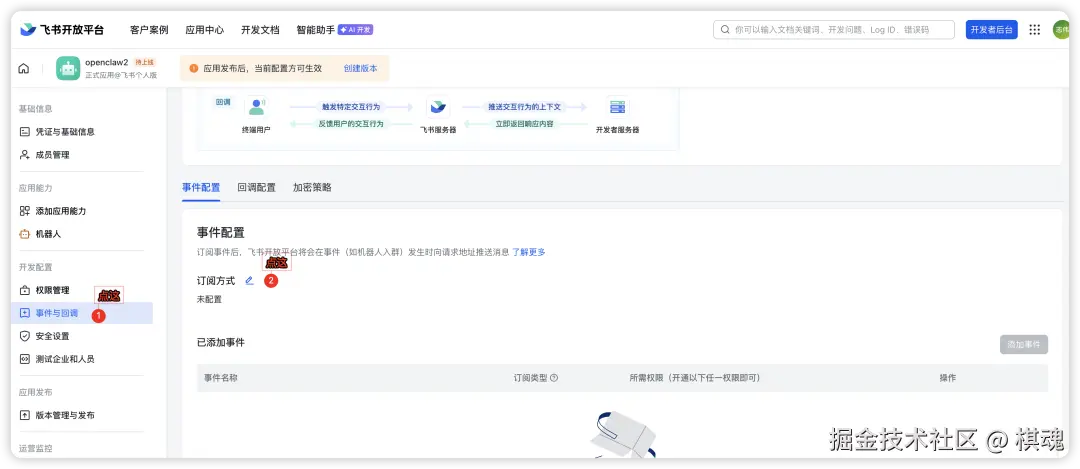This screenshot has height=469, width=1080.
Task: Switch to the 加密策略 tab
Action: [312, 187]
